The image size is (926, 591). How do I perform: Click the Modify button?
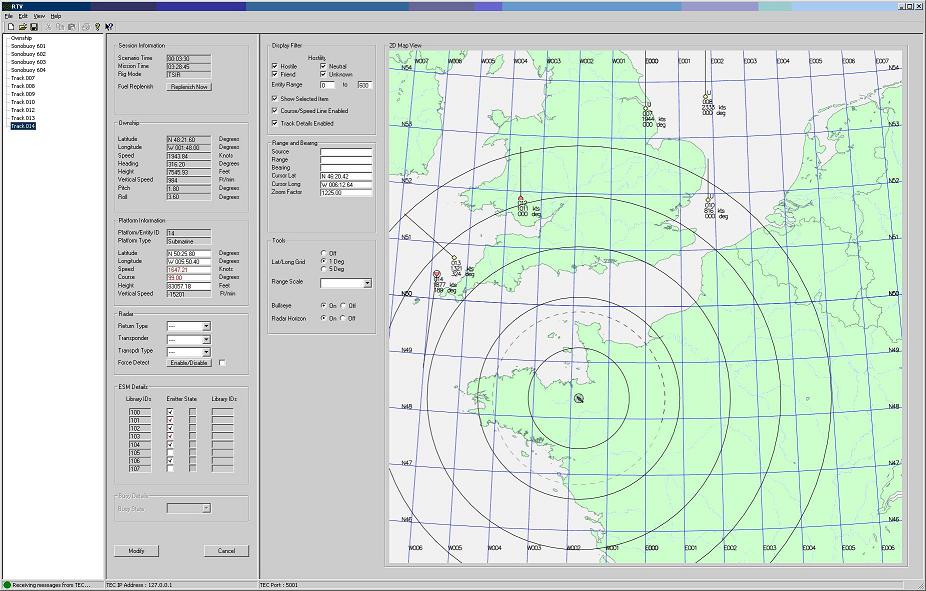[136, 551]
